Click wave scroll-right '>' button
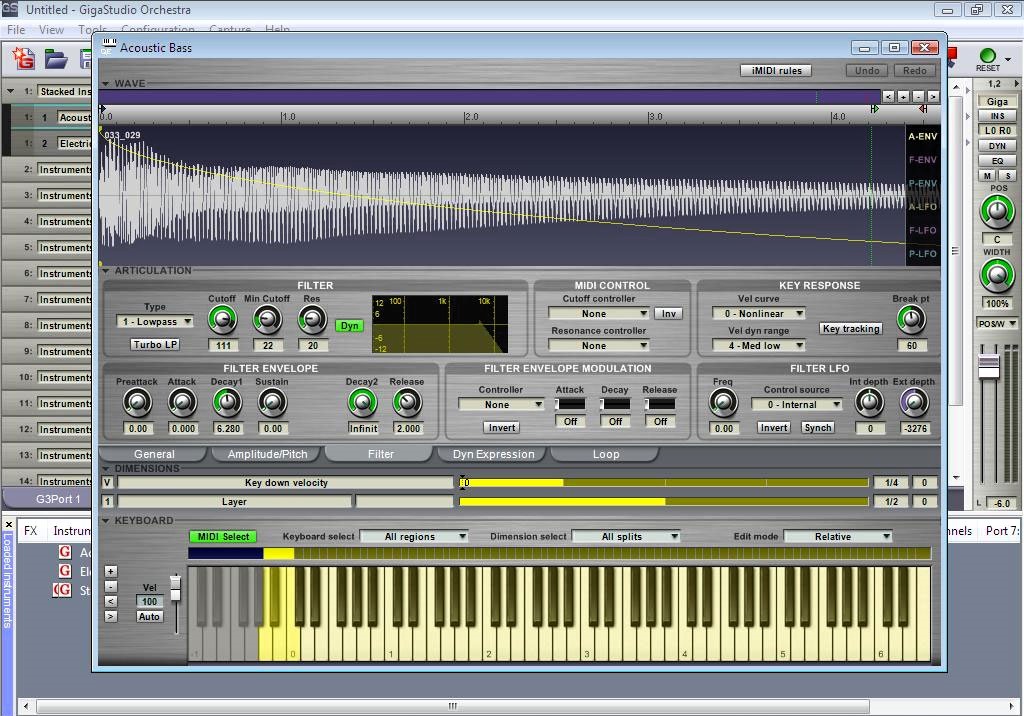The height and width of the screenshot is (716, 1024). [933, 96]
